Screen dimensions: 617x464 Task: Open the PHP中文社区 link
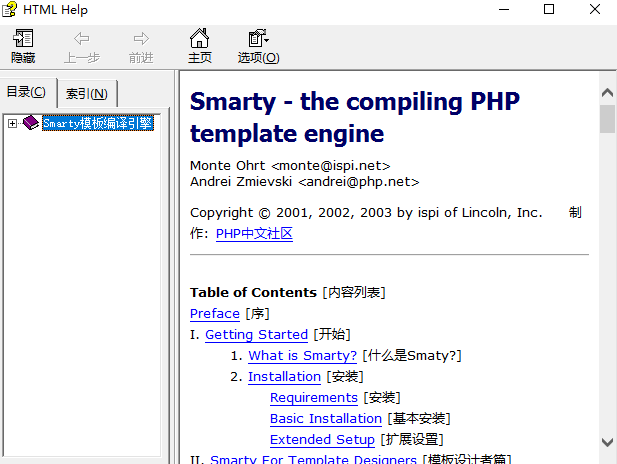coord(254,234)
